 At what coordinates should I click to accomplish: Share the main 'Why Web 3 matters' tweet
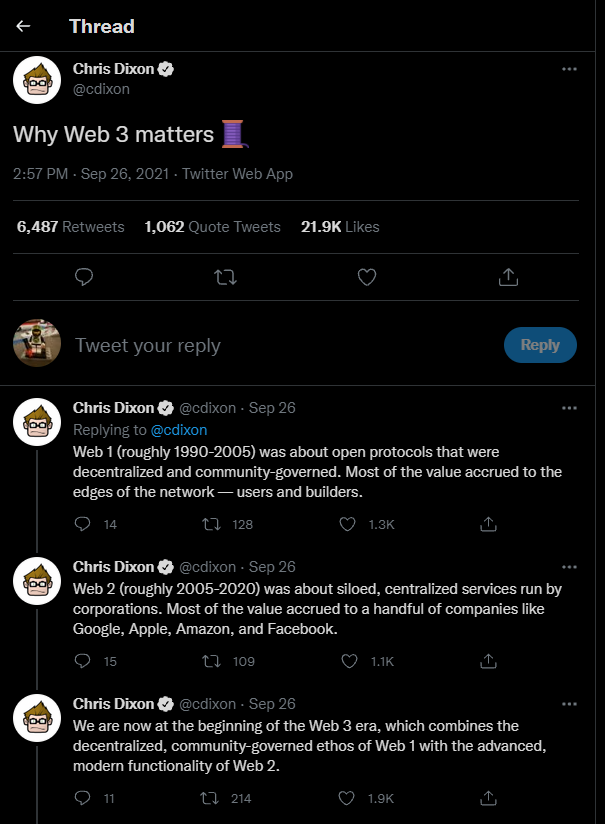pos(508,276)
